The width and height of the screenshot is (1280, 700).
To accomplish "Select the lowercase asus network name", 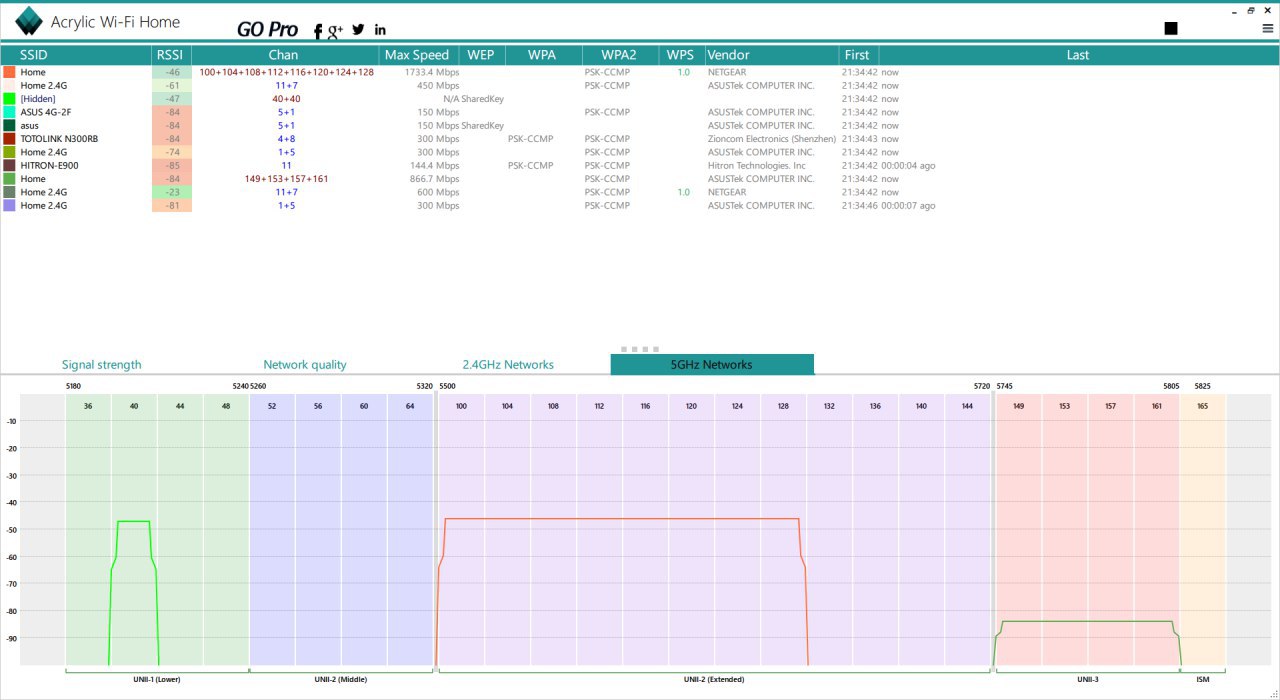I will pyautogui.click(x=30, y=125).
